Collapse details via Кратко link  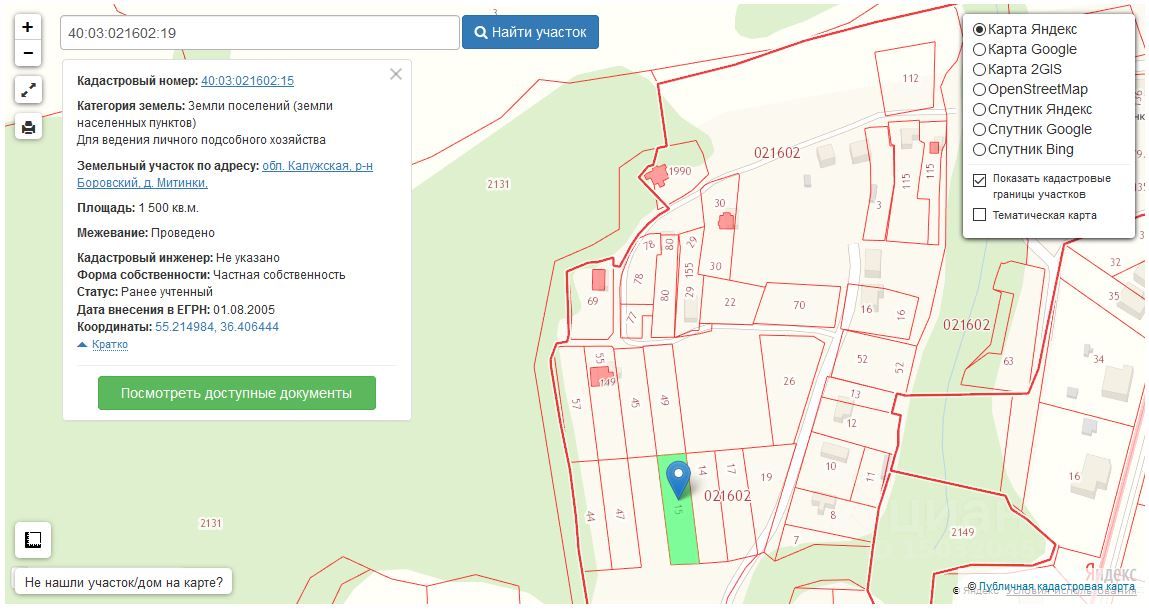110,345
